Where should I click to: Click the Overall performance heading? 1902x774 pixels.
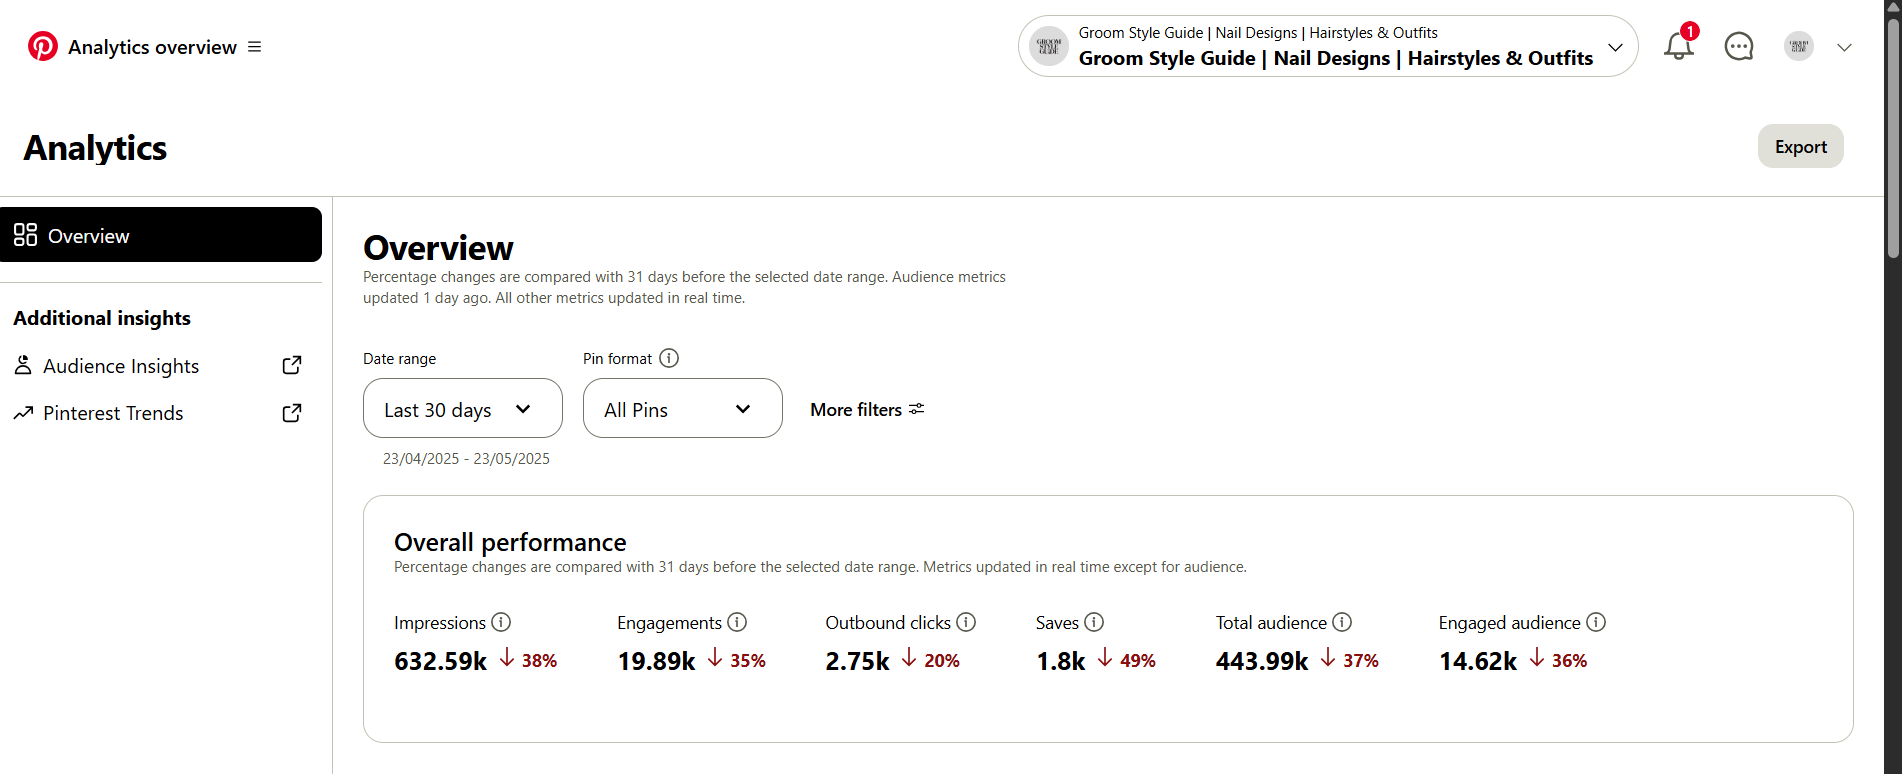pyautogui.click(x=510, y=542)
